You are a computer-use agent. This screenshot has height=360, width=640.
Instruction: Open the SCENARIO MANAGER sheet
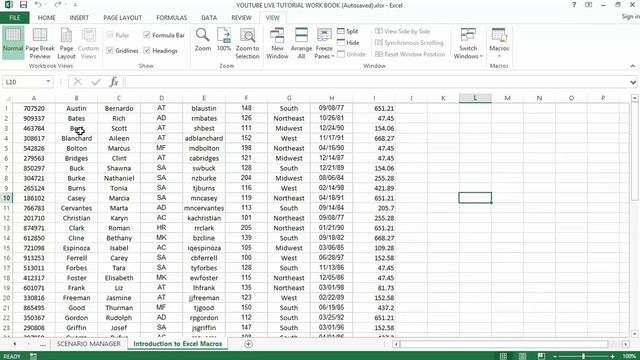(x=89, y=344)
